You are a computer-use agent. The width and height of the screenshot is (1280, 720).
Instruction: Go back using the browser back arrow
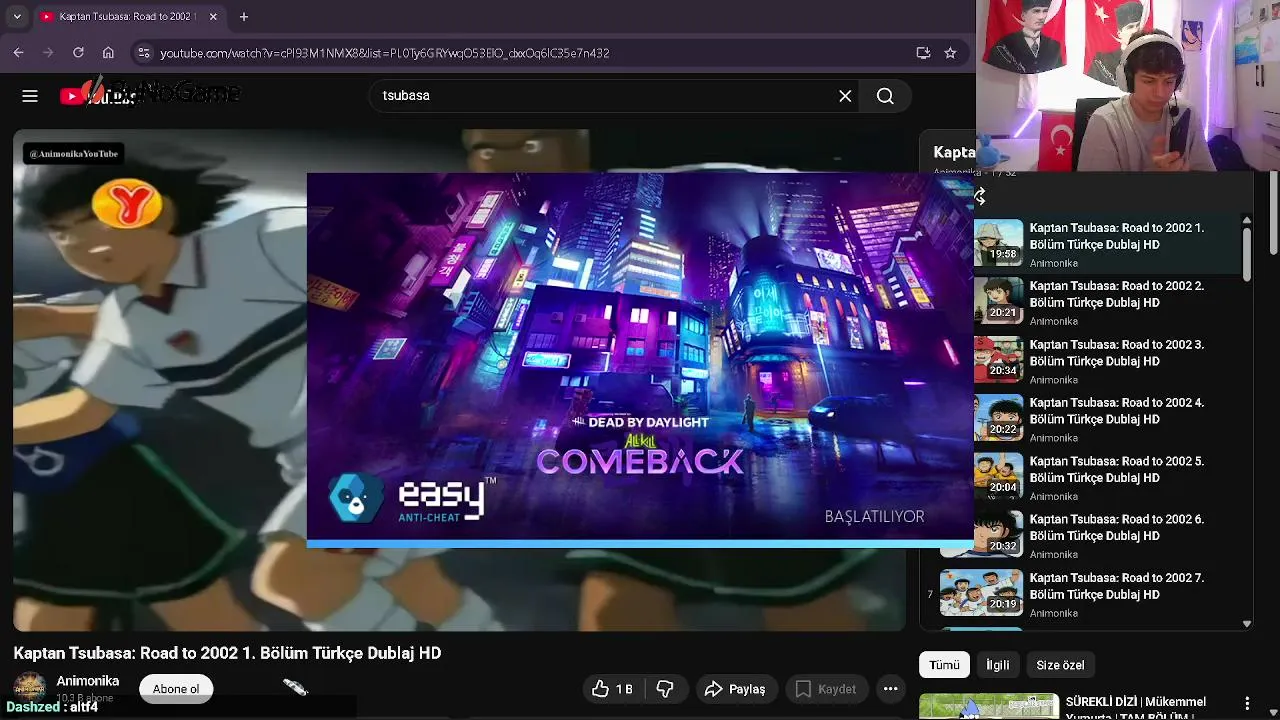tap(18, 53)
